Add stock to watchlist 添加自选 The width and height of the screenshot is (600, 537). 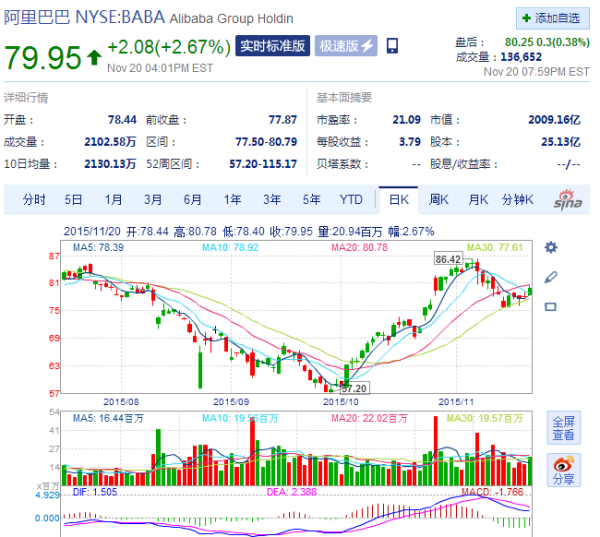[553, 18]
